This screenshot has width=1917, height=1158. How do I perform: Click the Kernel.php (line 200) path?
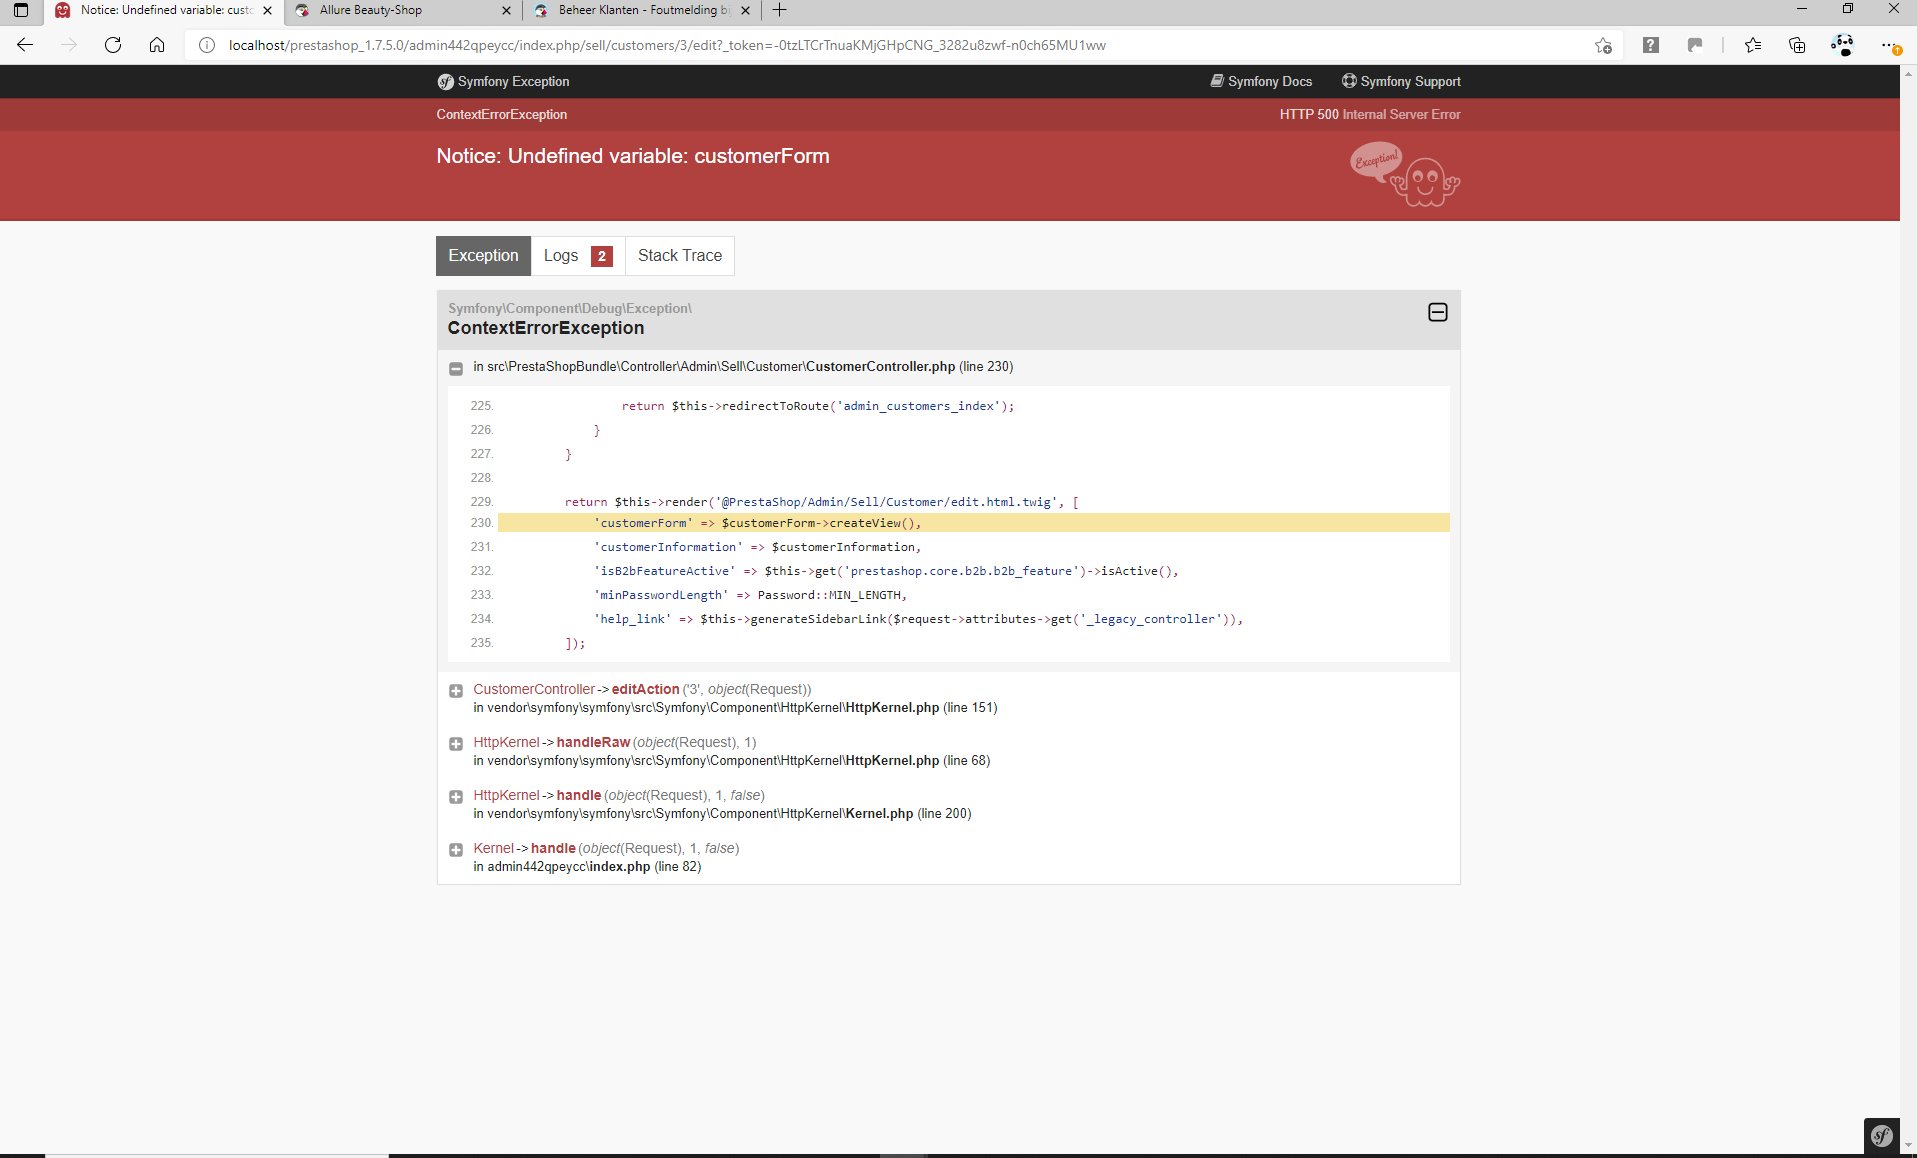coord(722,814)
